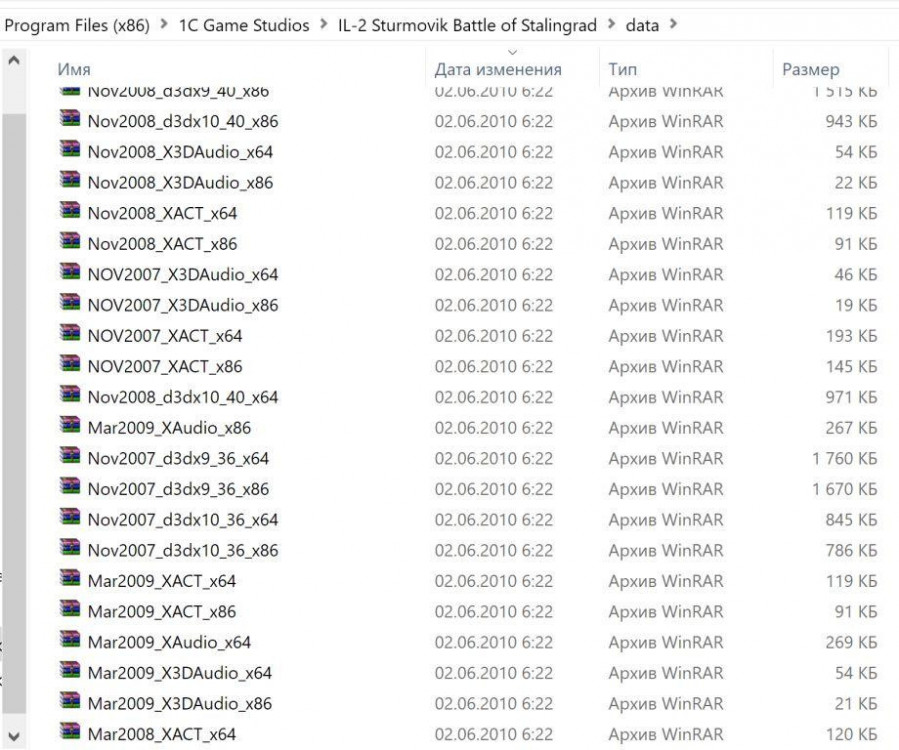Click date cell of NOV2007_X3DAudio_x86 row
899x750 pixels.
tap(494, 306)
